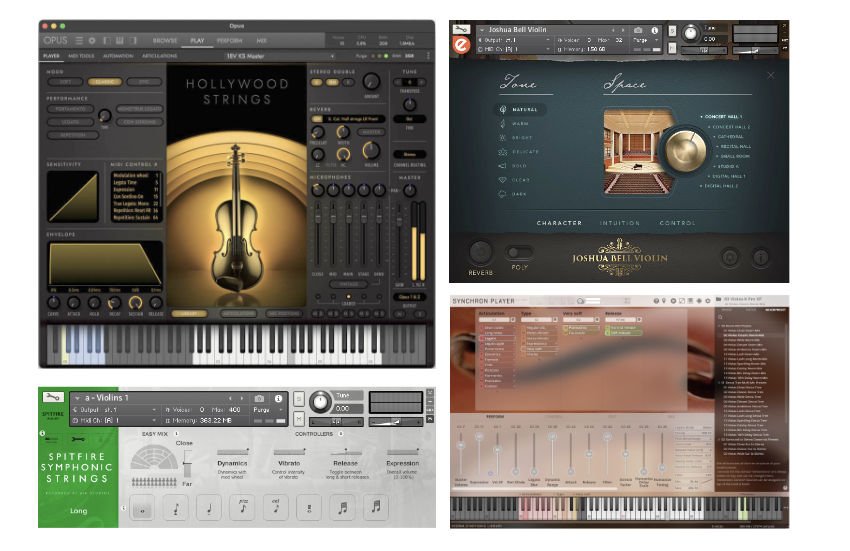Switch to the Browse tab in Opus
Image resolution: width=850 pixels, height=551 pixels.
click(x=165, y=41)
